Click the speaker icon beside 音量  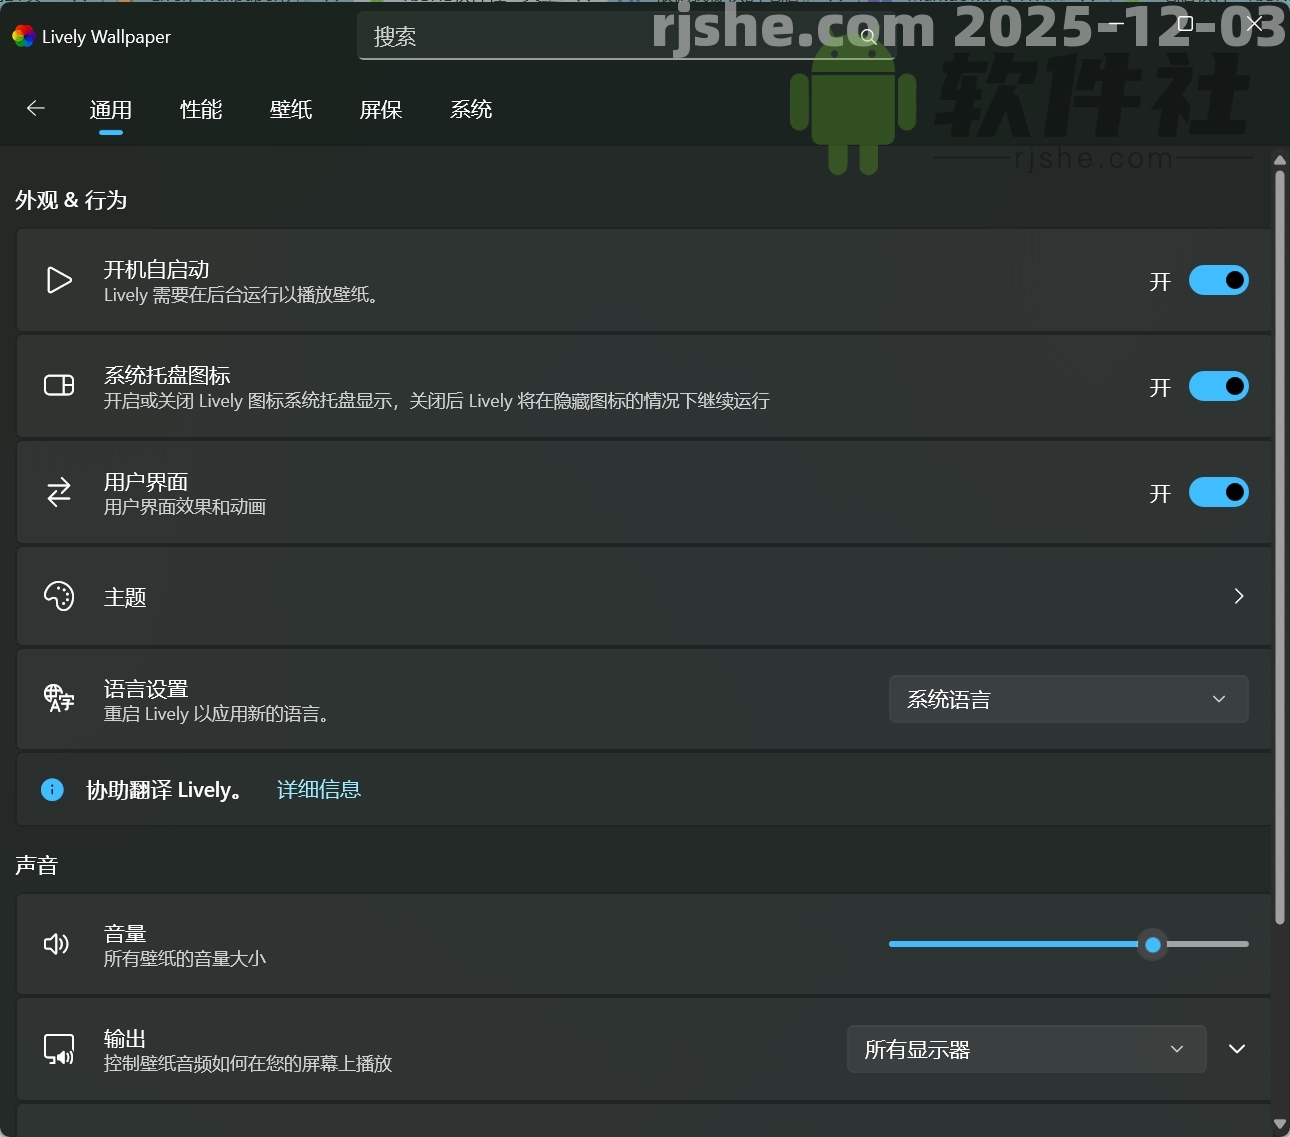pyautogui.click(x=57, y=944)
